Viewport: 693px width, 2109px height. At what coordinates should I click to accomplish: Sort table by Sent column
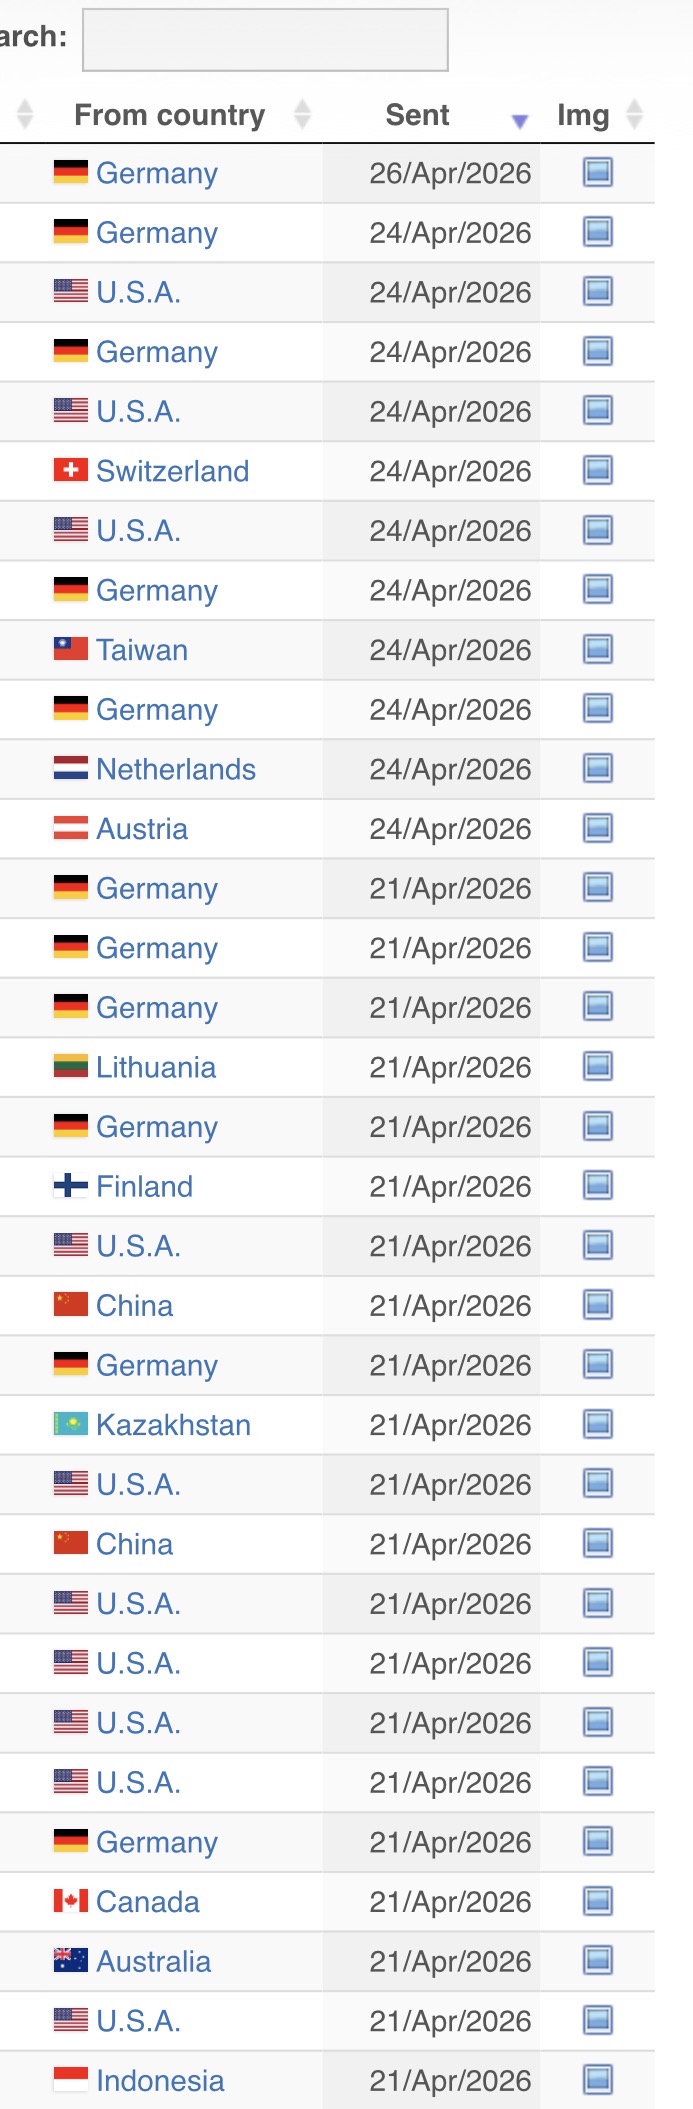pos(431,115)
